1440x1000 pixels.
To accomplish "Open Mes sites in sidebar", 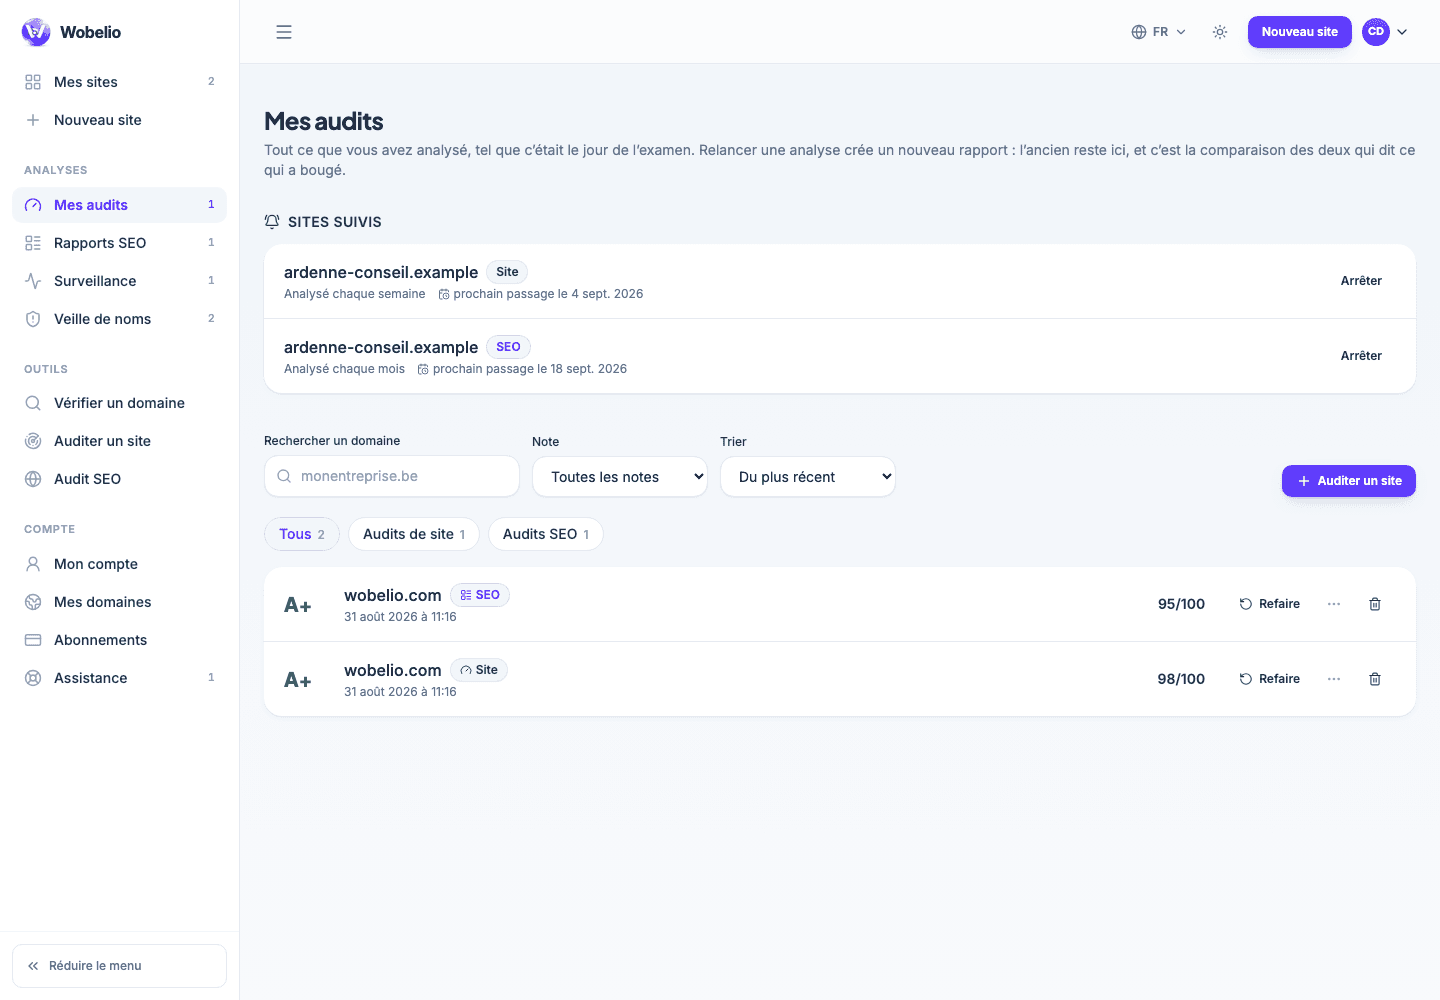I will point(120,82).
